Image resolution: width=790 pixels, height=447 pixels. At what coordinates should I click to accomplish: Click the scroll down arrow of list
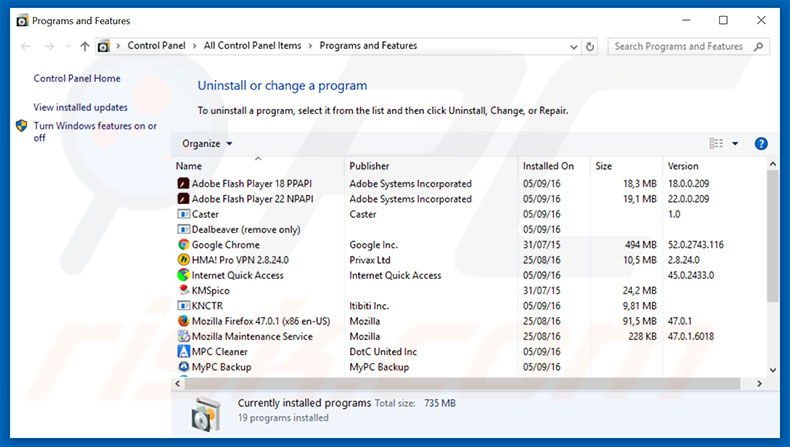[772, 370]
